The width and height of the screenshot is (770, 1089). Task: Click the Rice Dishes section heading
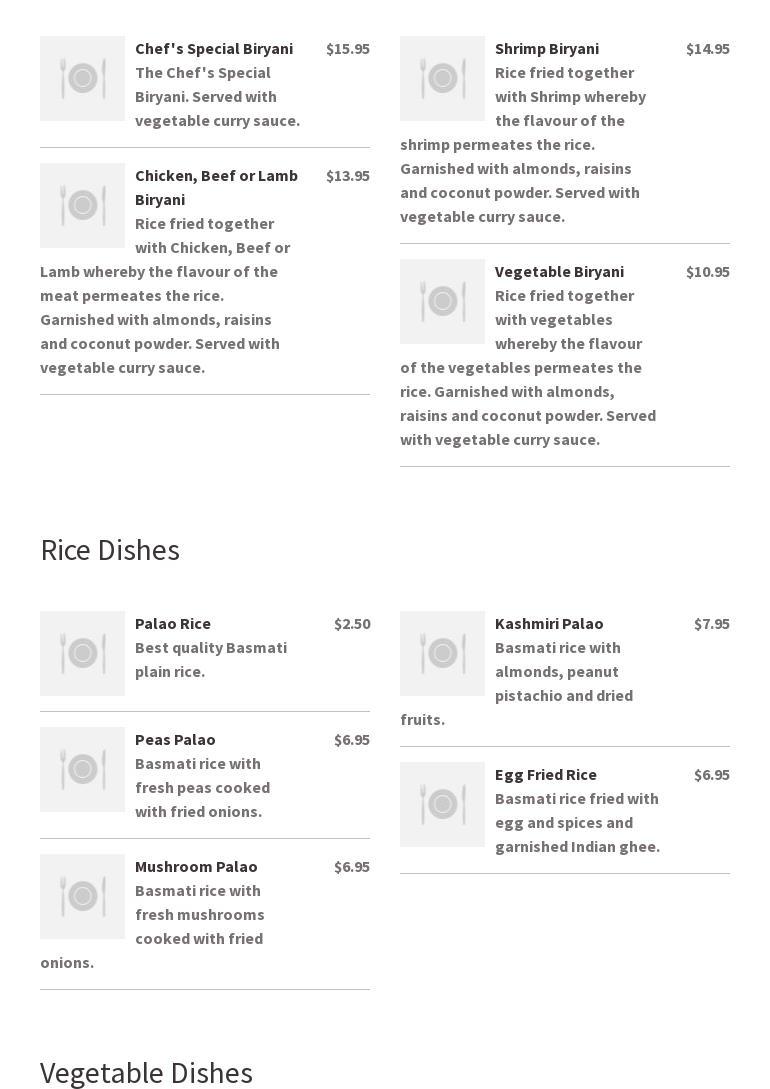[110, 550]
